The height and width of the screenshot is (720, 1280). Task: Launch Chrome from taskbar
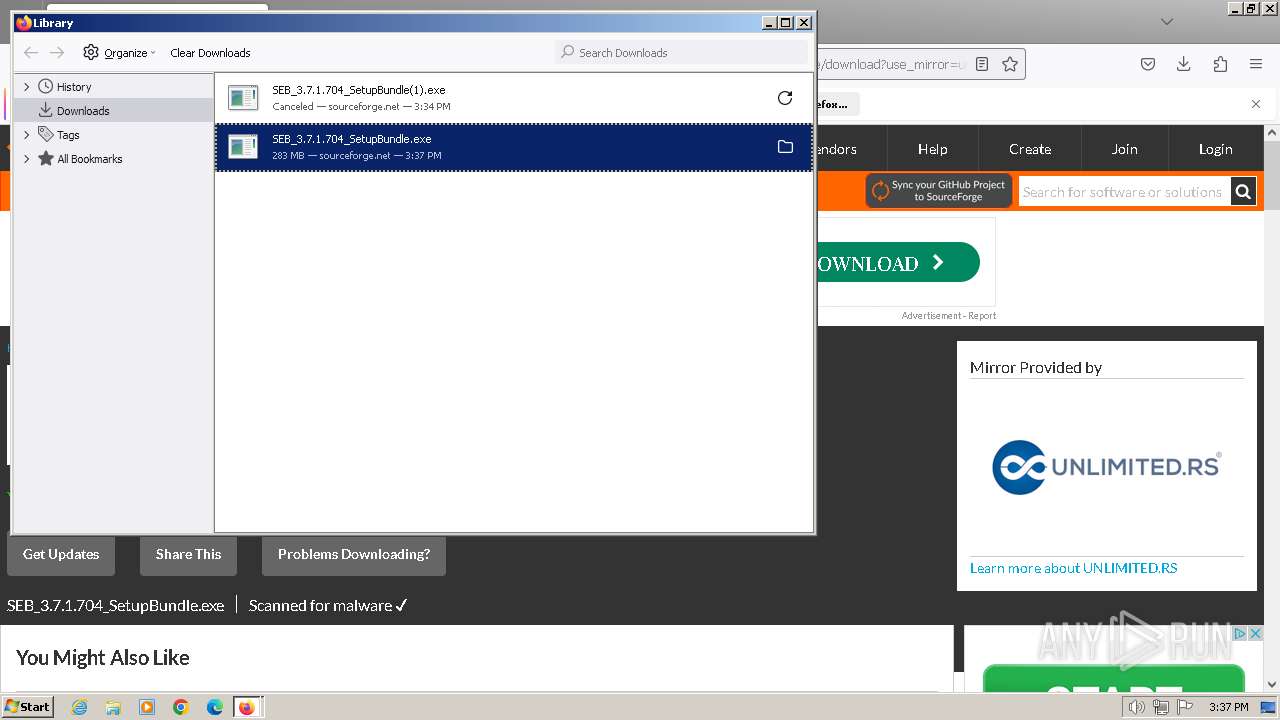(x=181, y=707)
